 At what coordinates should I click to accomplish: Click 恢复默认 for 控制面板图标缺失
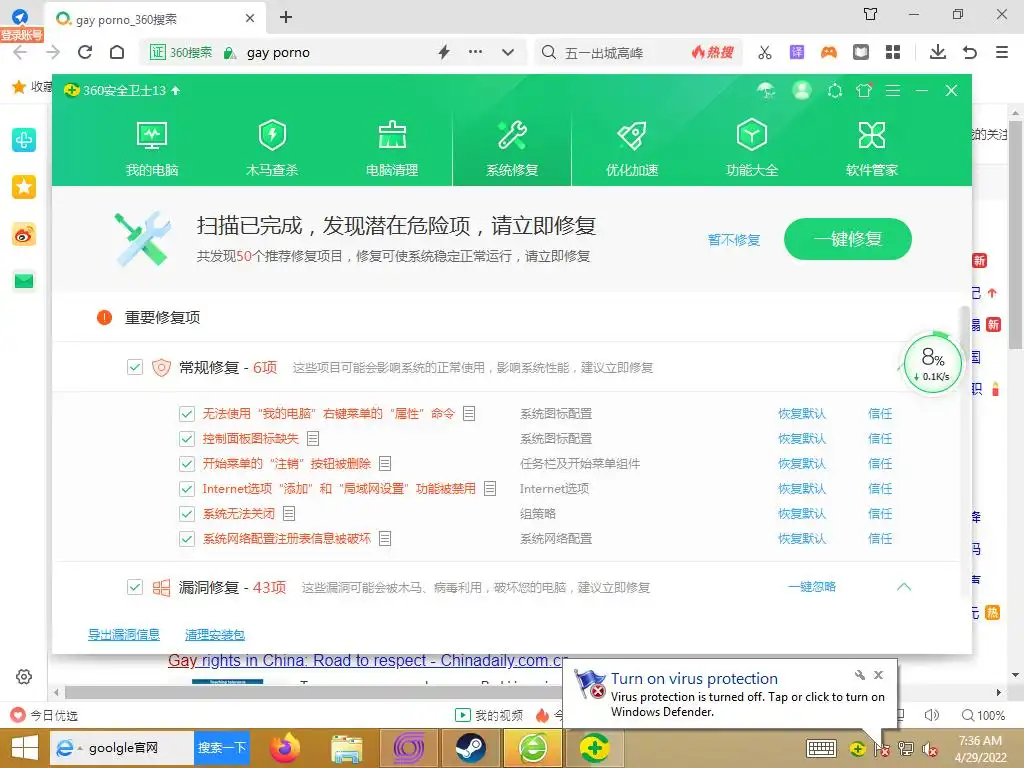(x=802, y=438)
